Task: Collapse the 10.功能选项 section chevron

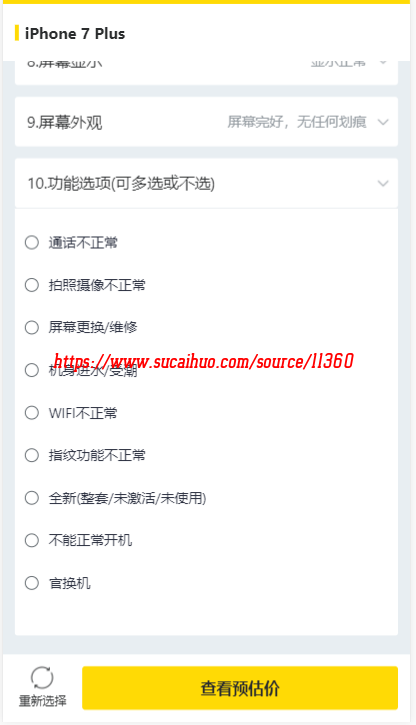Action: tap(383, 184)
